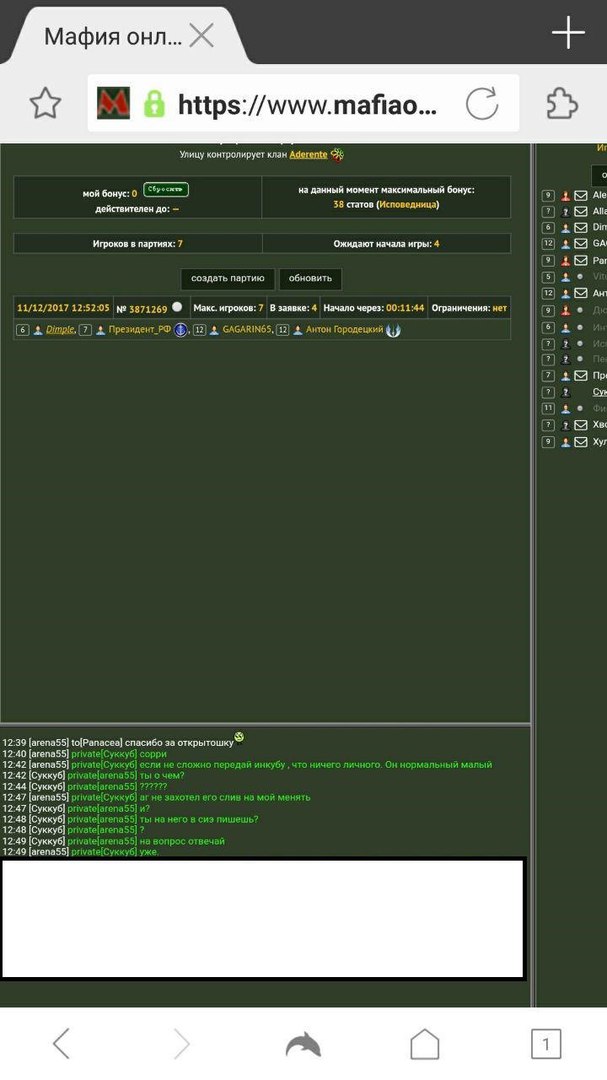This screenshot has height=1080, width=607.
Task: Tap the dolphin share icon in the bottom bar
Action: click(x=303, y=1045)
